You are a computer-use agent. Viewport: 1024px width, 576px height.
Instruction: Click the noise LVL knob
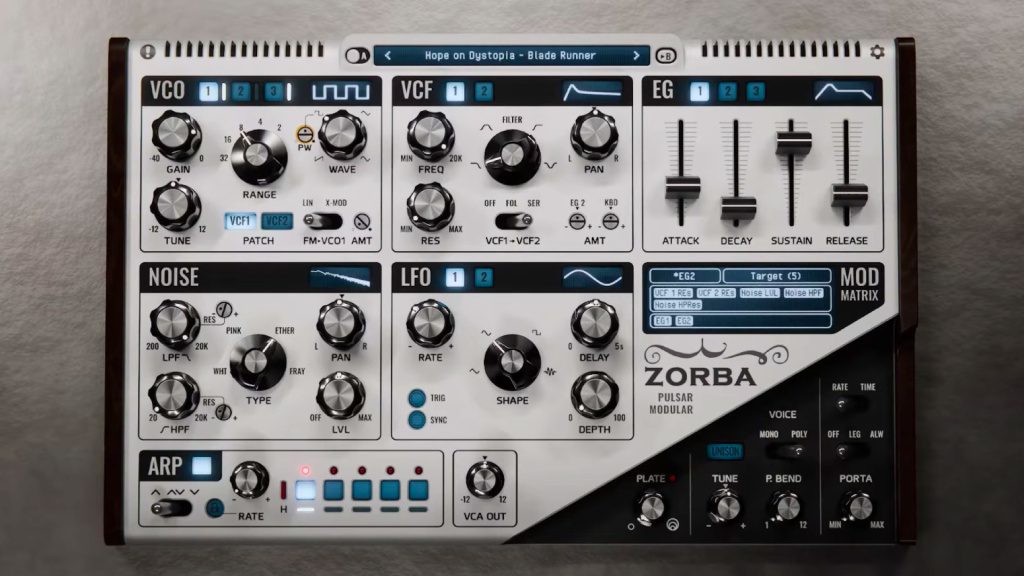tap(340, 395)
